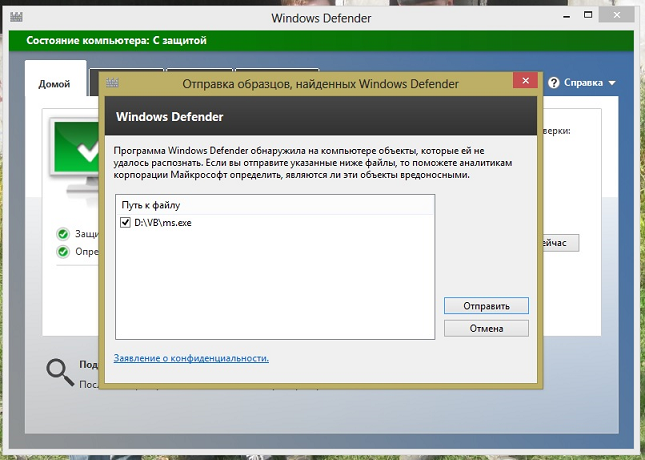Image resolution: width=645 pixels, height=460 pixels.
Task: Close the Windows Defender main window
Action: click(616, 15)
